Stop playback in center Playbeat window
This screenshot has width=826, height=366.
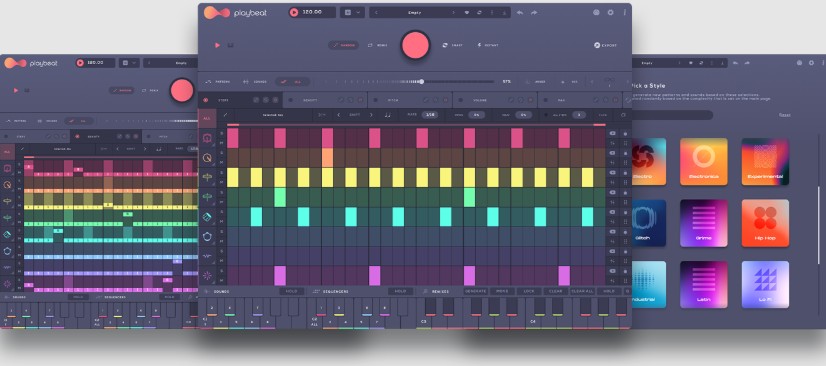231,45
